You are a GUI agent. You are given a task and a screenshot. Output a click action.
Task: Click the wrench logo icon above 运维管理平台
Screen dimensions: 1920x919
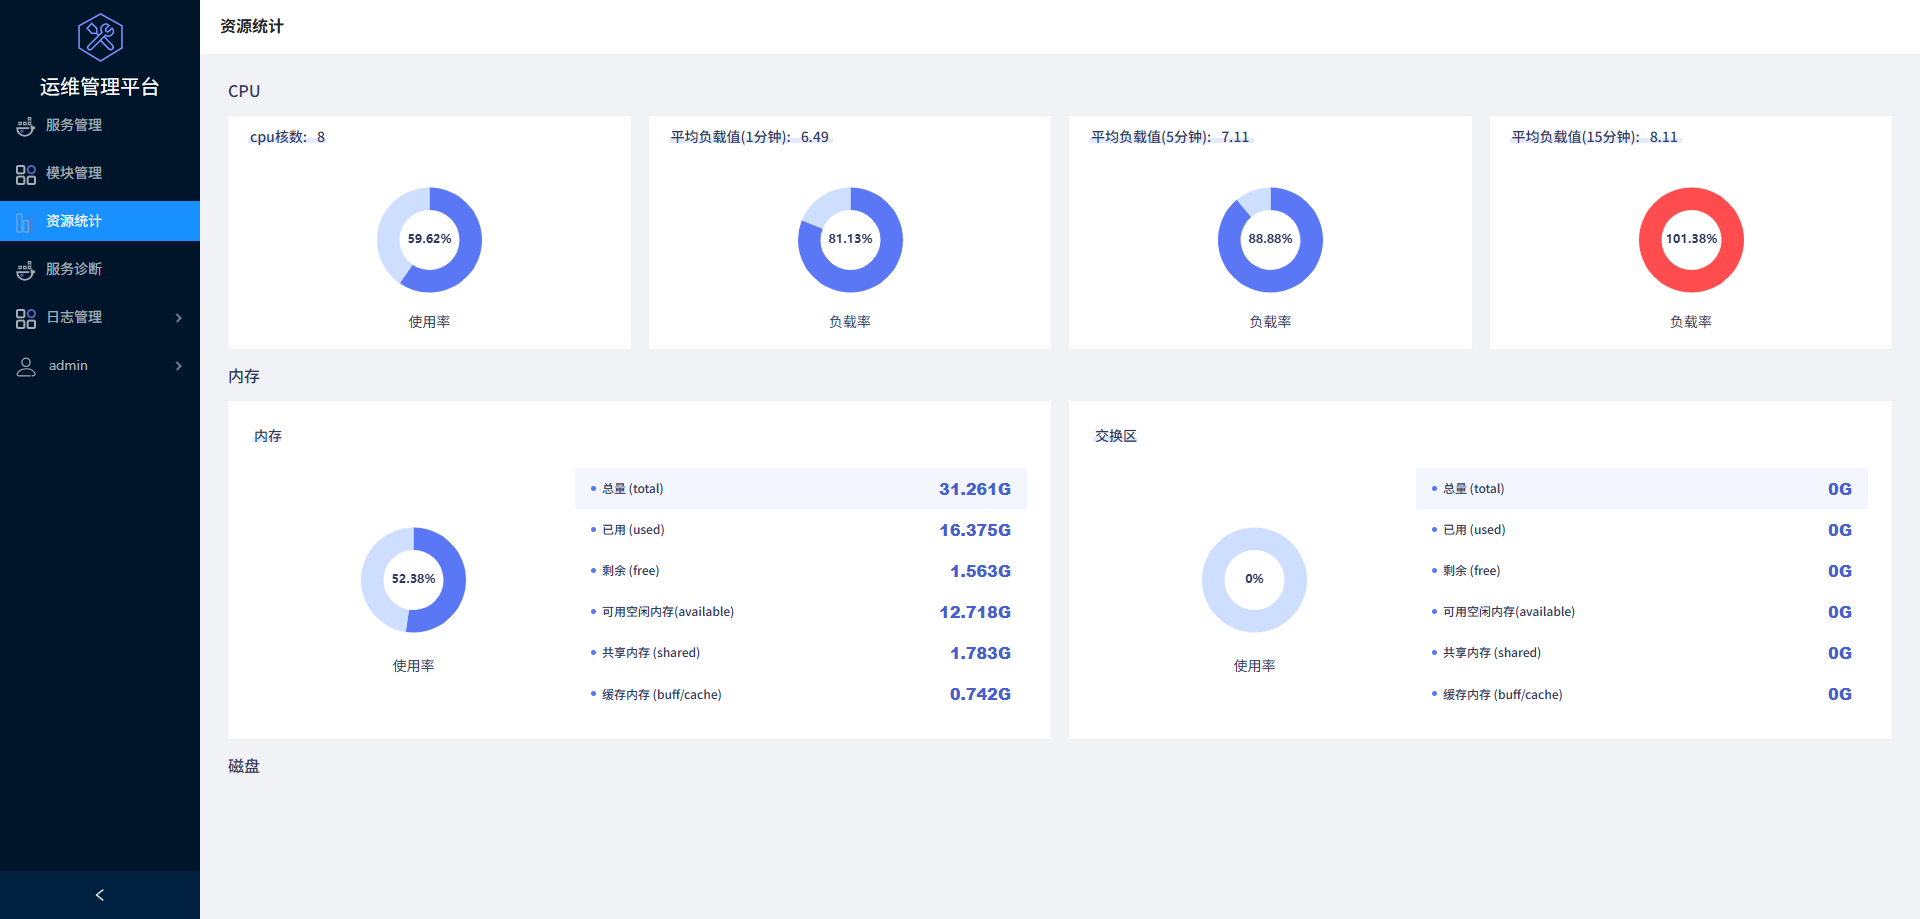point(100,38)
